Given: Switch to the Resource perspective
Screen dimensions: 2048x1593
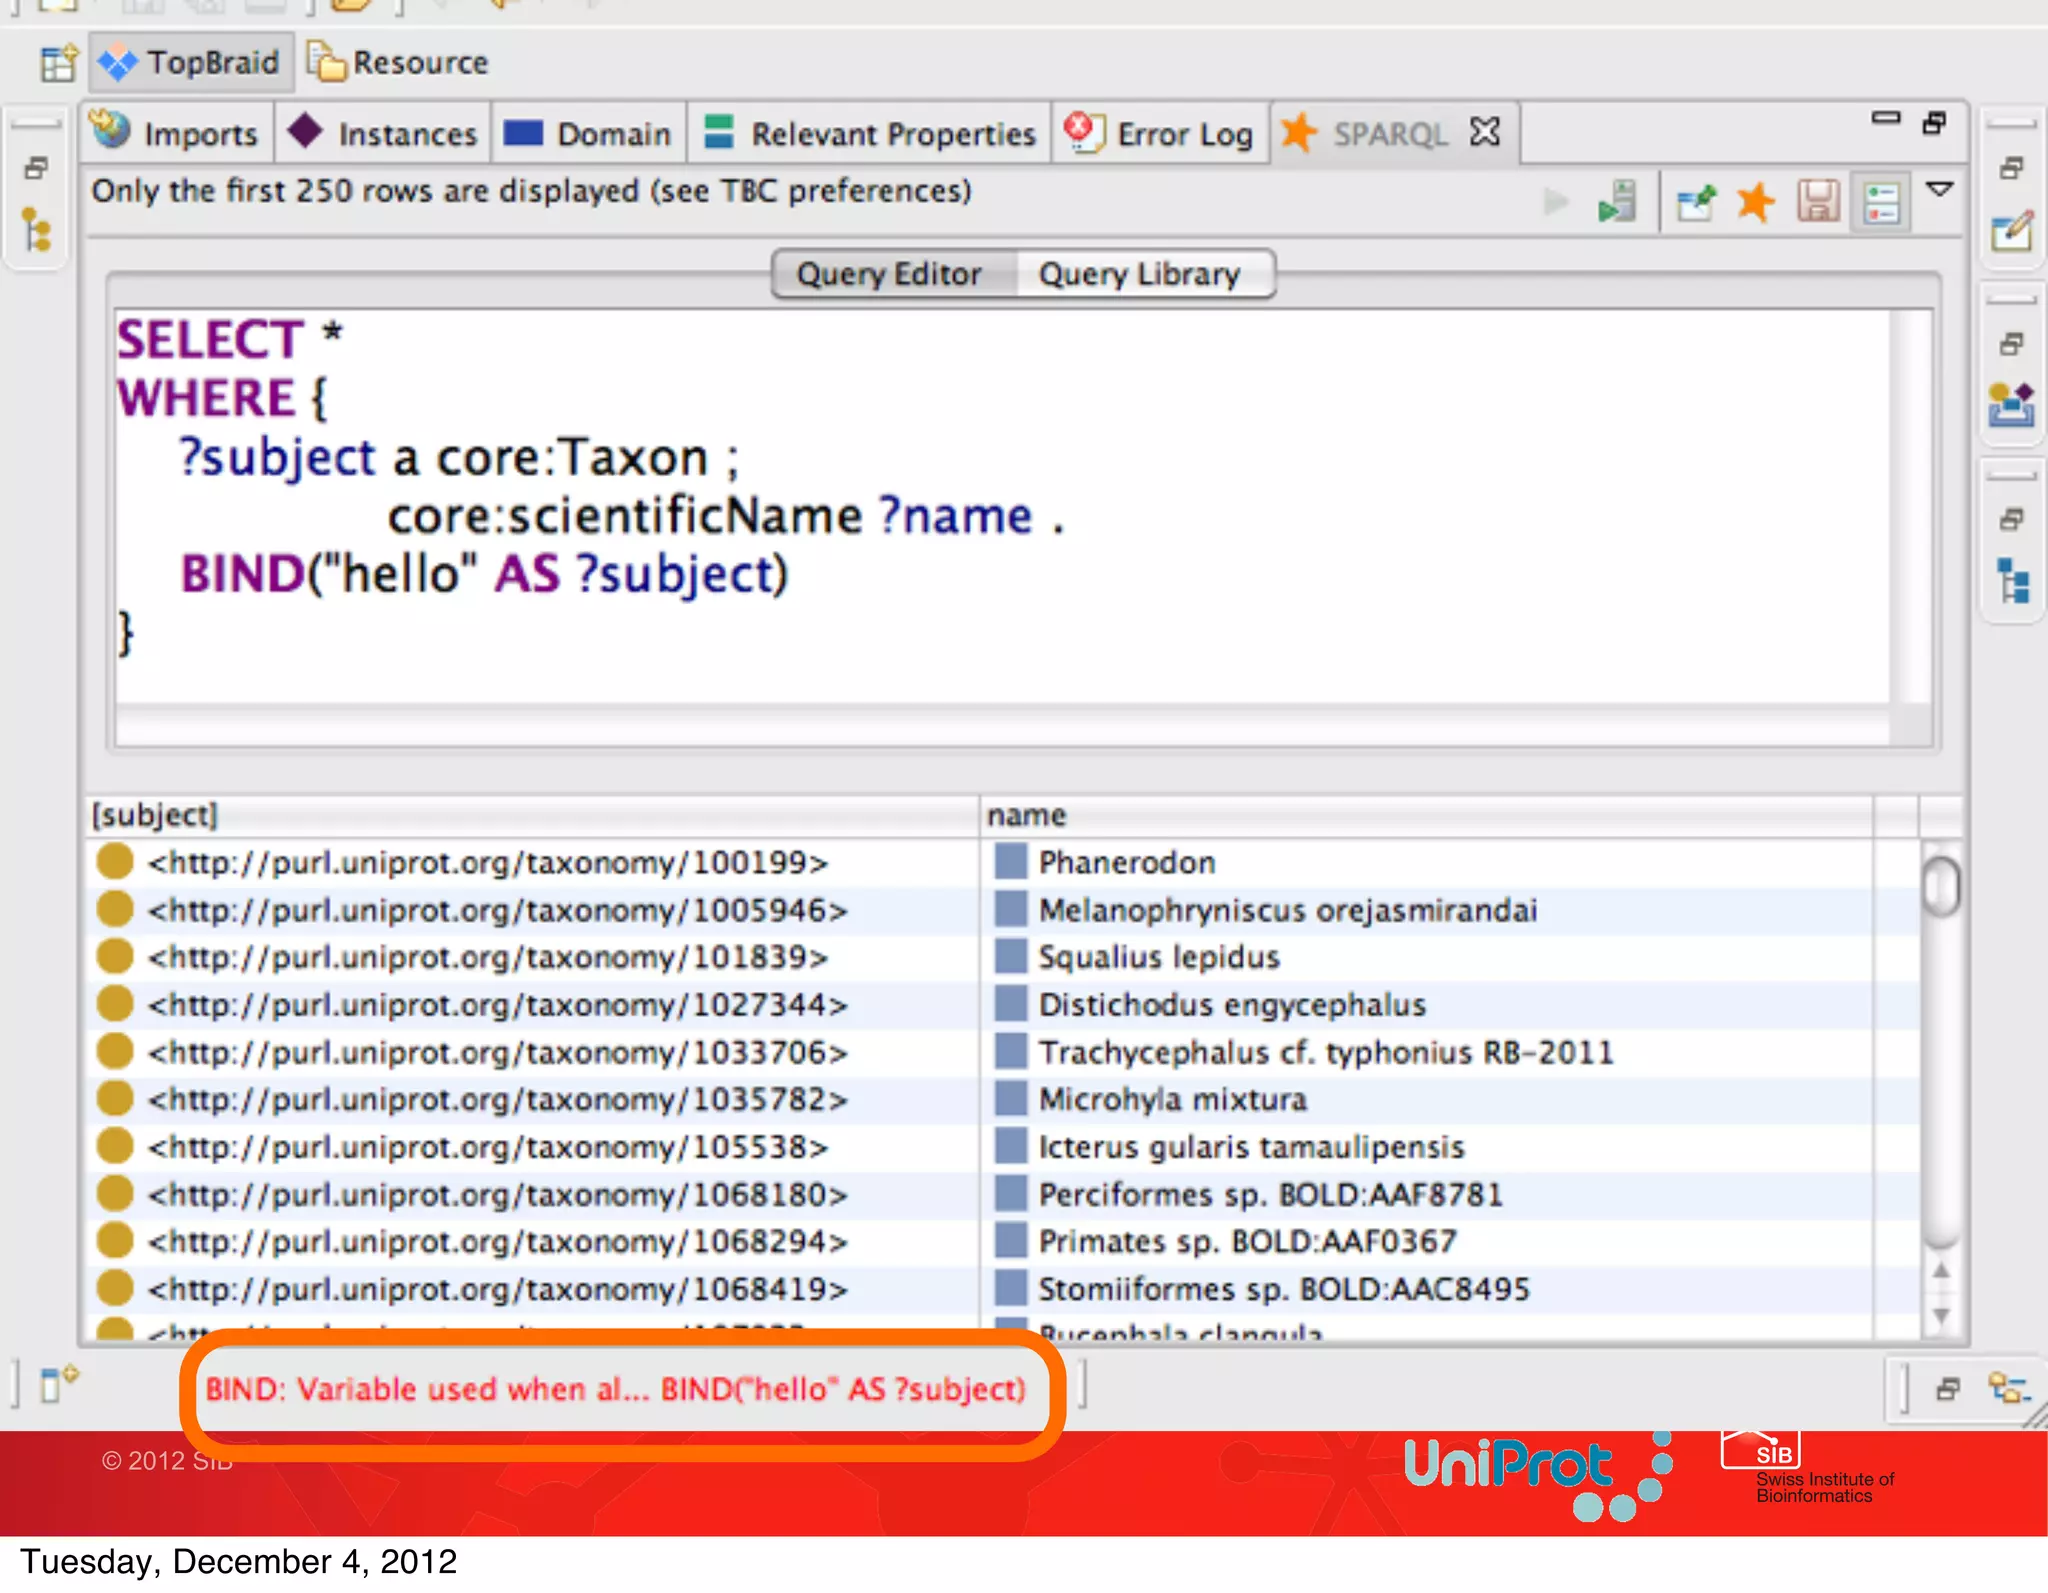Looking at the screenshot, I should click(x=399, y=63).
